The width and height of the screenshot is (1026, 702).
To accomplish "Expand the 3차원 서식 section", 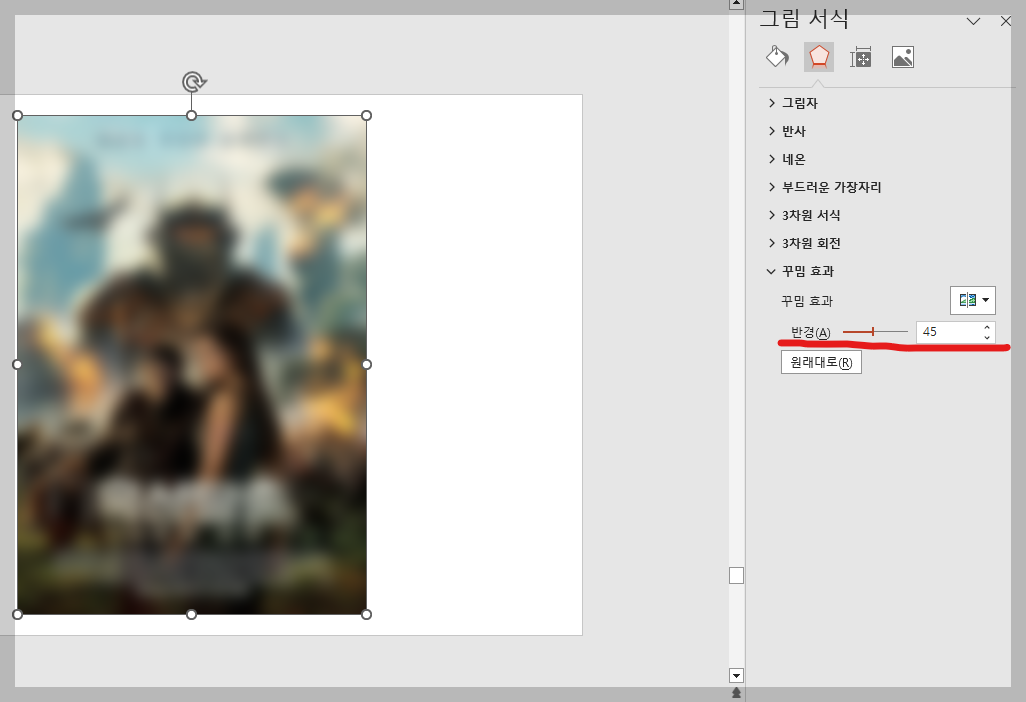I will [804, 215].
